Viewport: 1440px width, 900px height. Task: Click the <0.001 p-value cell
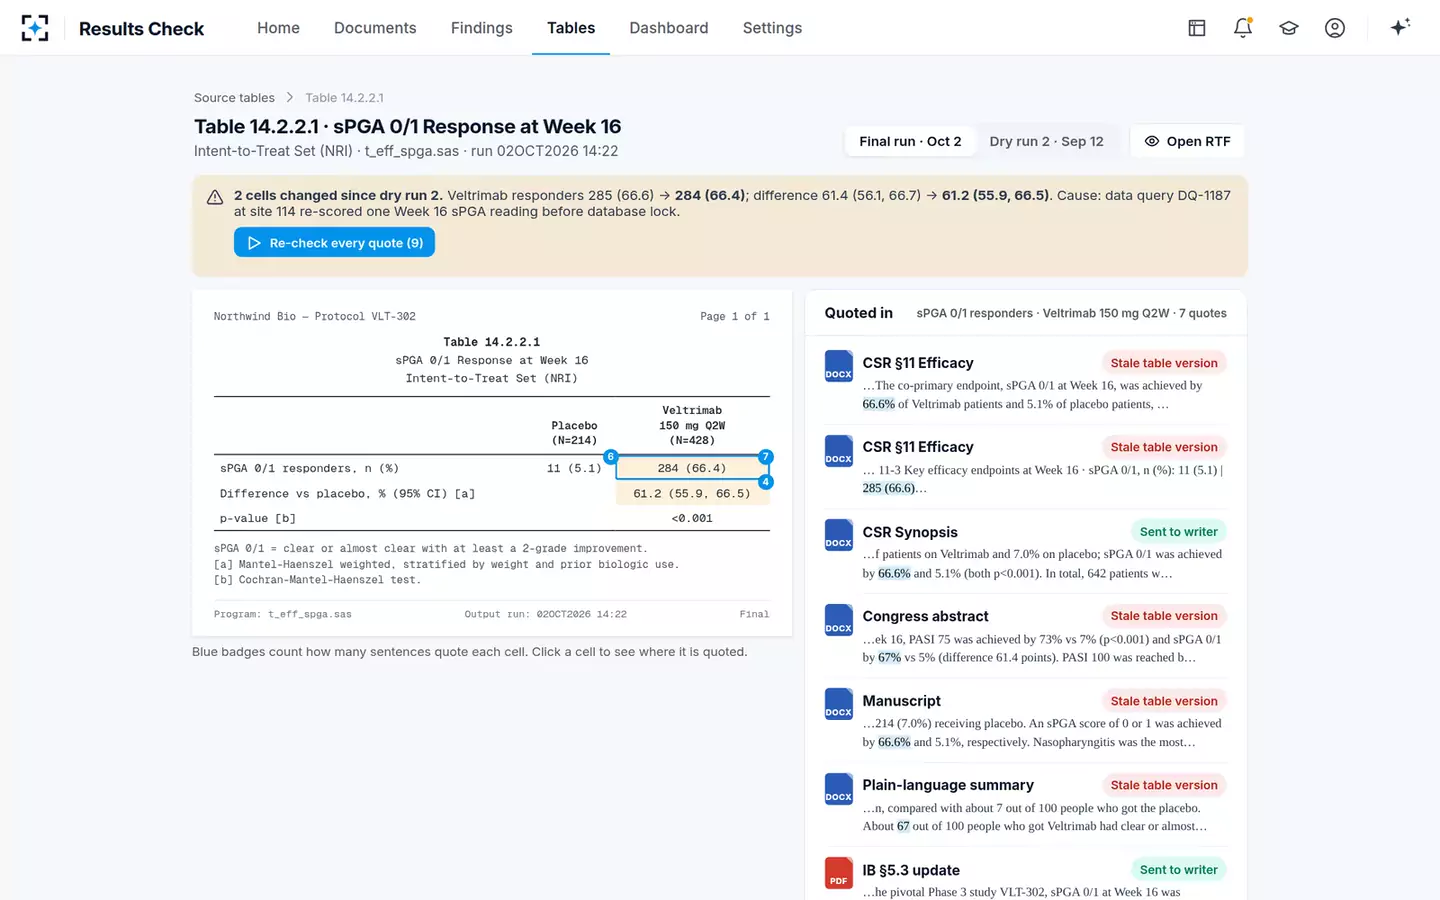point(692,518)
